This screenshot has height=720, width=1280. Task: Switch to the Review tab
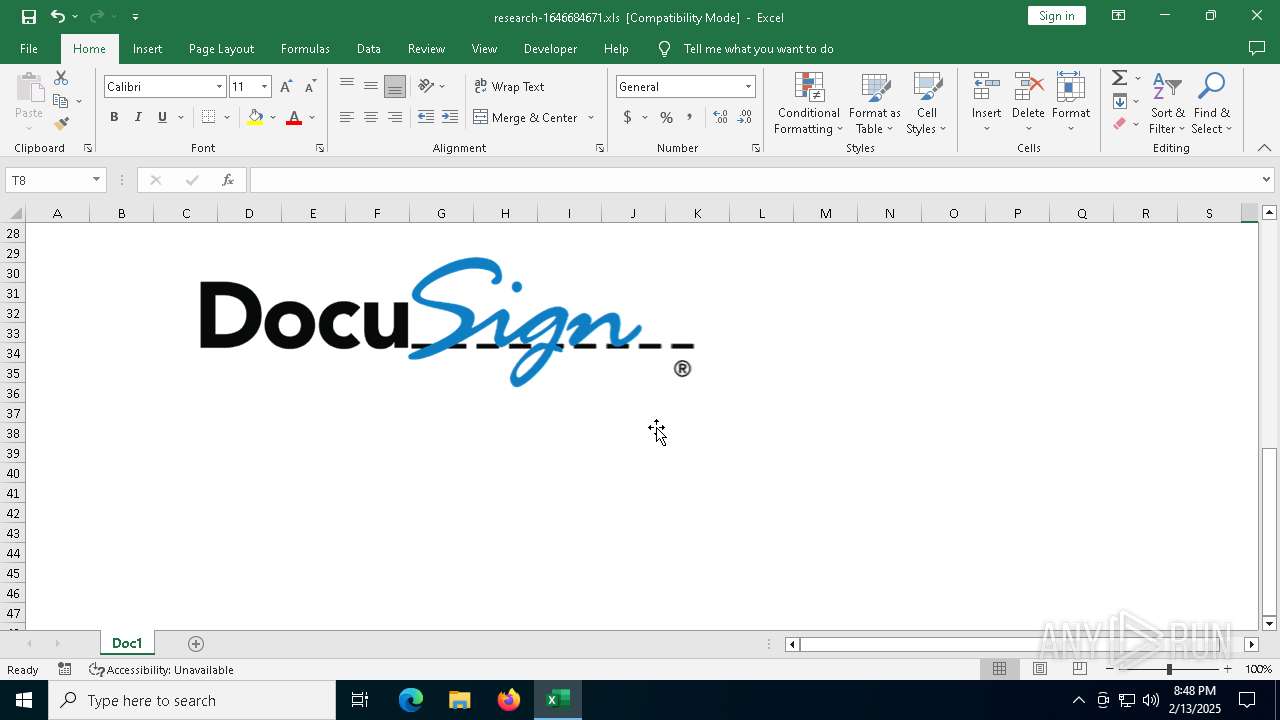(x=426, y=48)
